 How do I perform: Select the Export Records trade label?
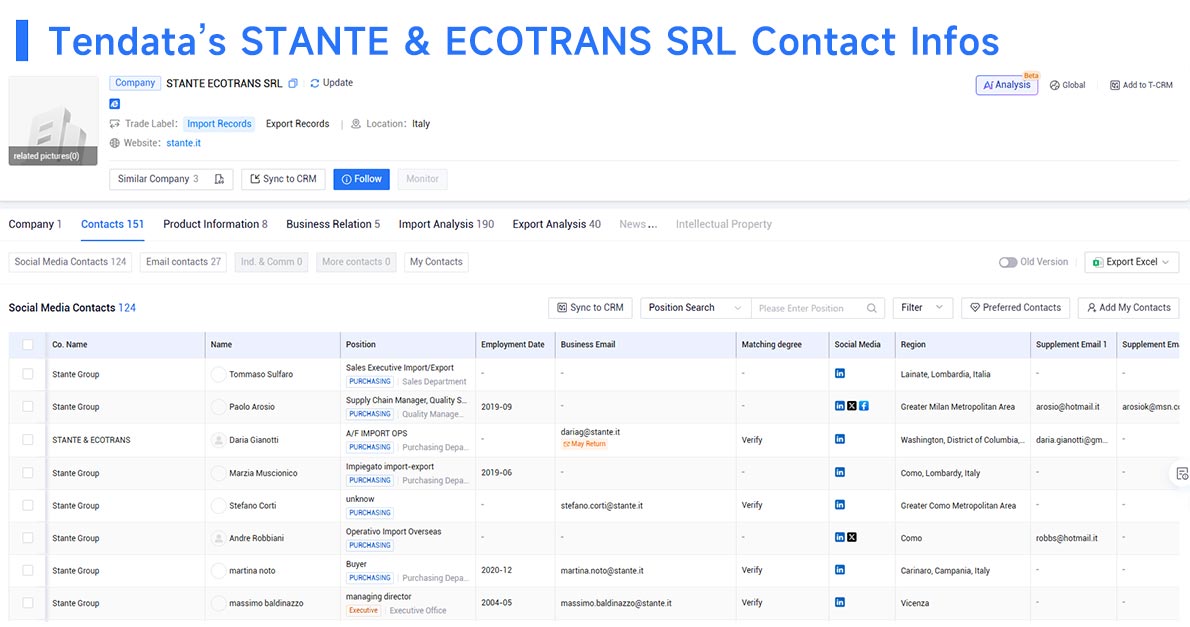click(298, 124)
